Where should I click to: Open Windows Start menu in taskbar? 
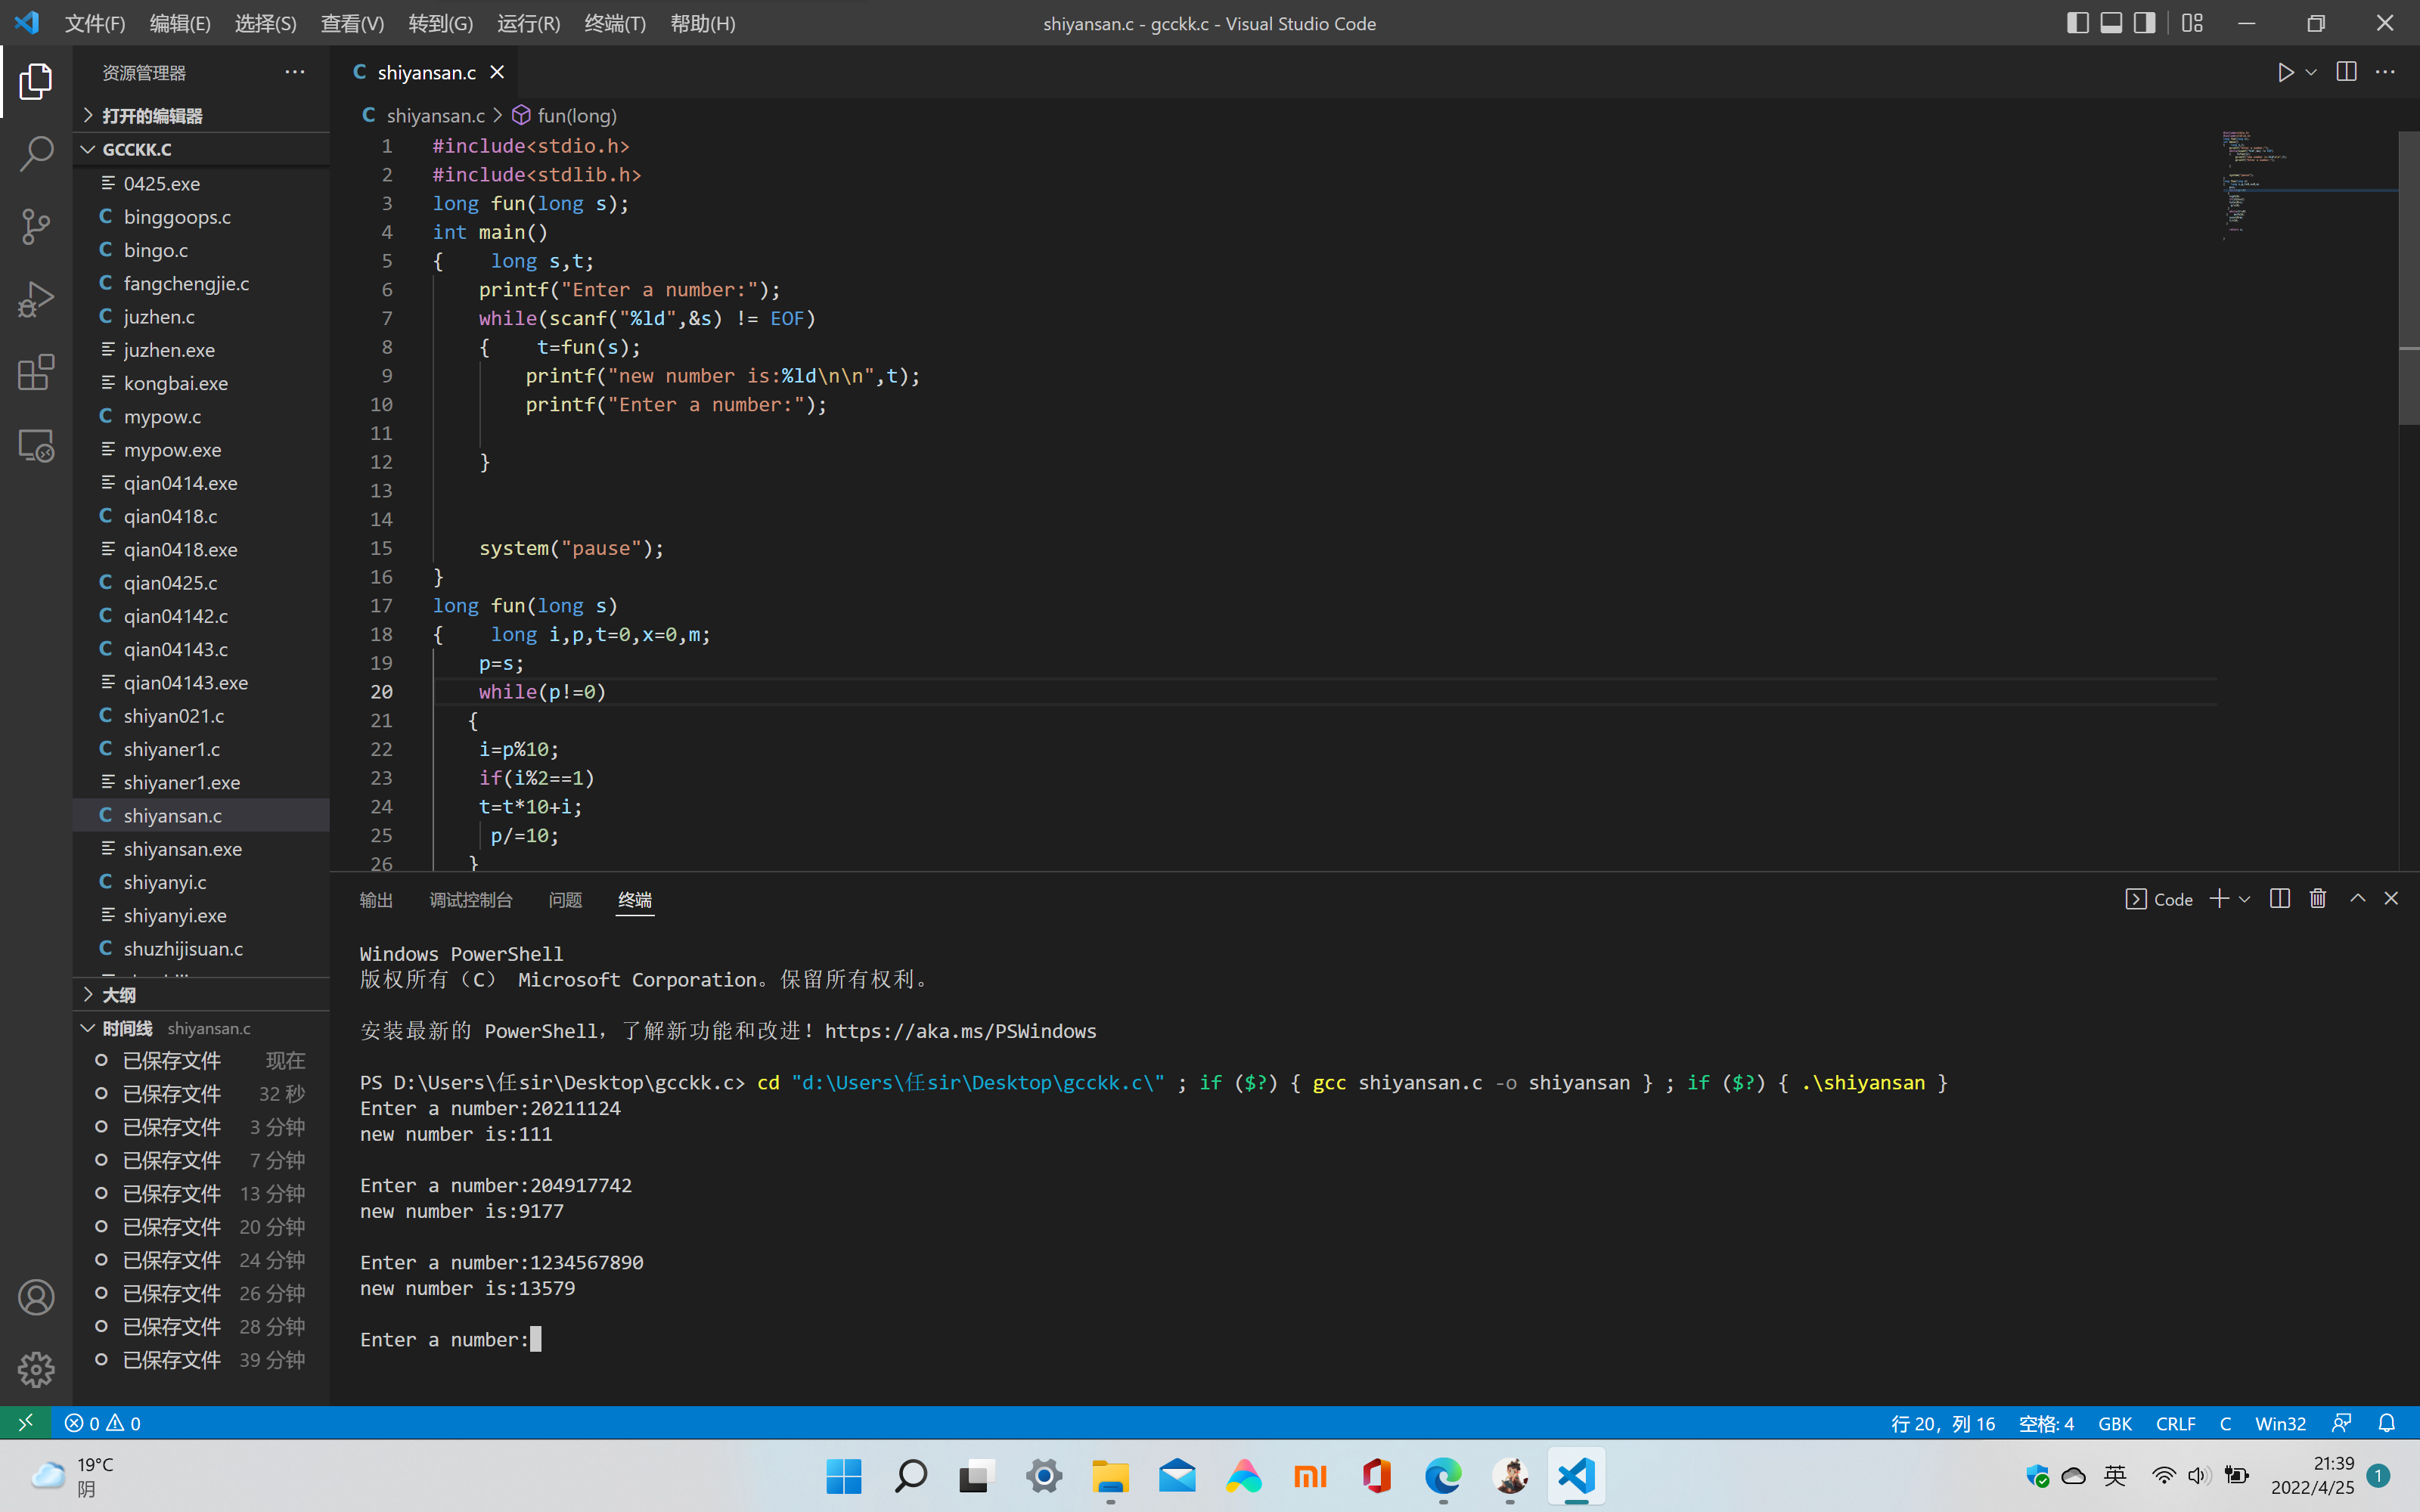point(844,1476)
